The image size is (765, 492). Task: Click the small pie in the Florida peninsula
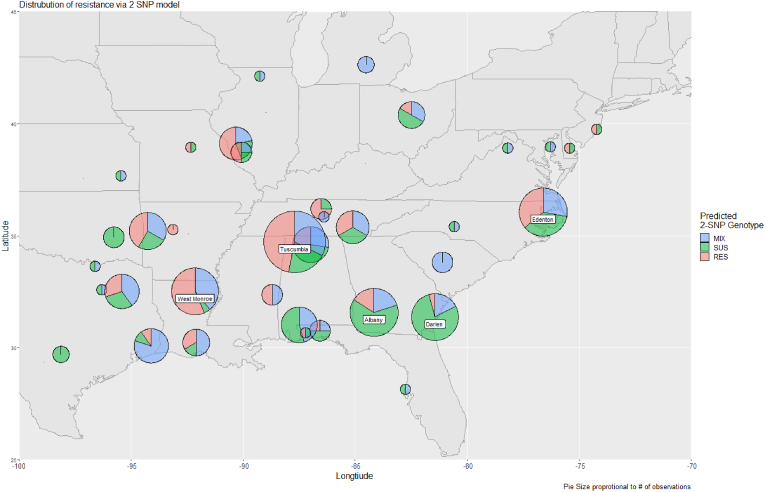point(405,389)
